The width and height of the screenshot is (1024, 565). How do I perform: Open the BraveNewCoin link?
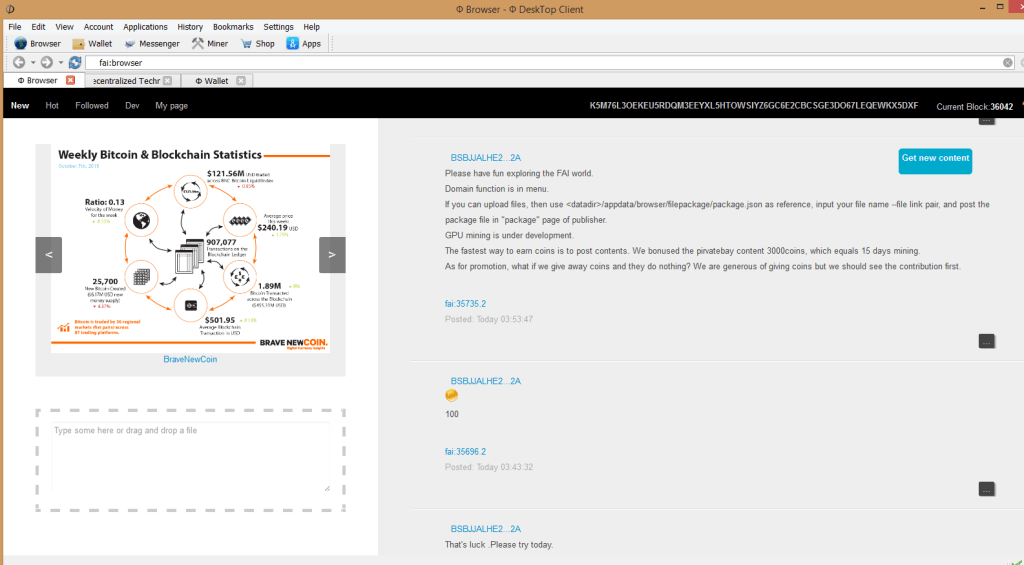(x=190, y=359)
